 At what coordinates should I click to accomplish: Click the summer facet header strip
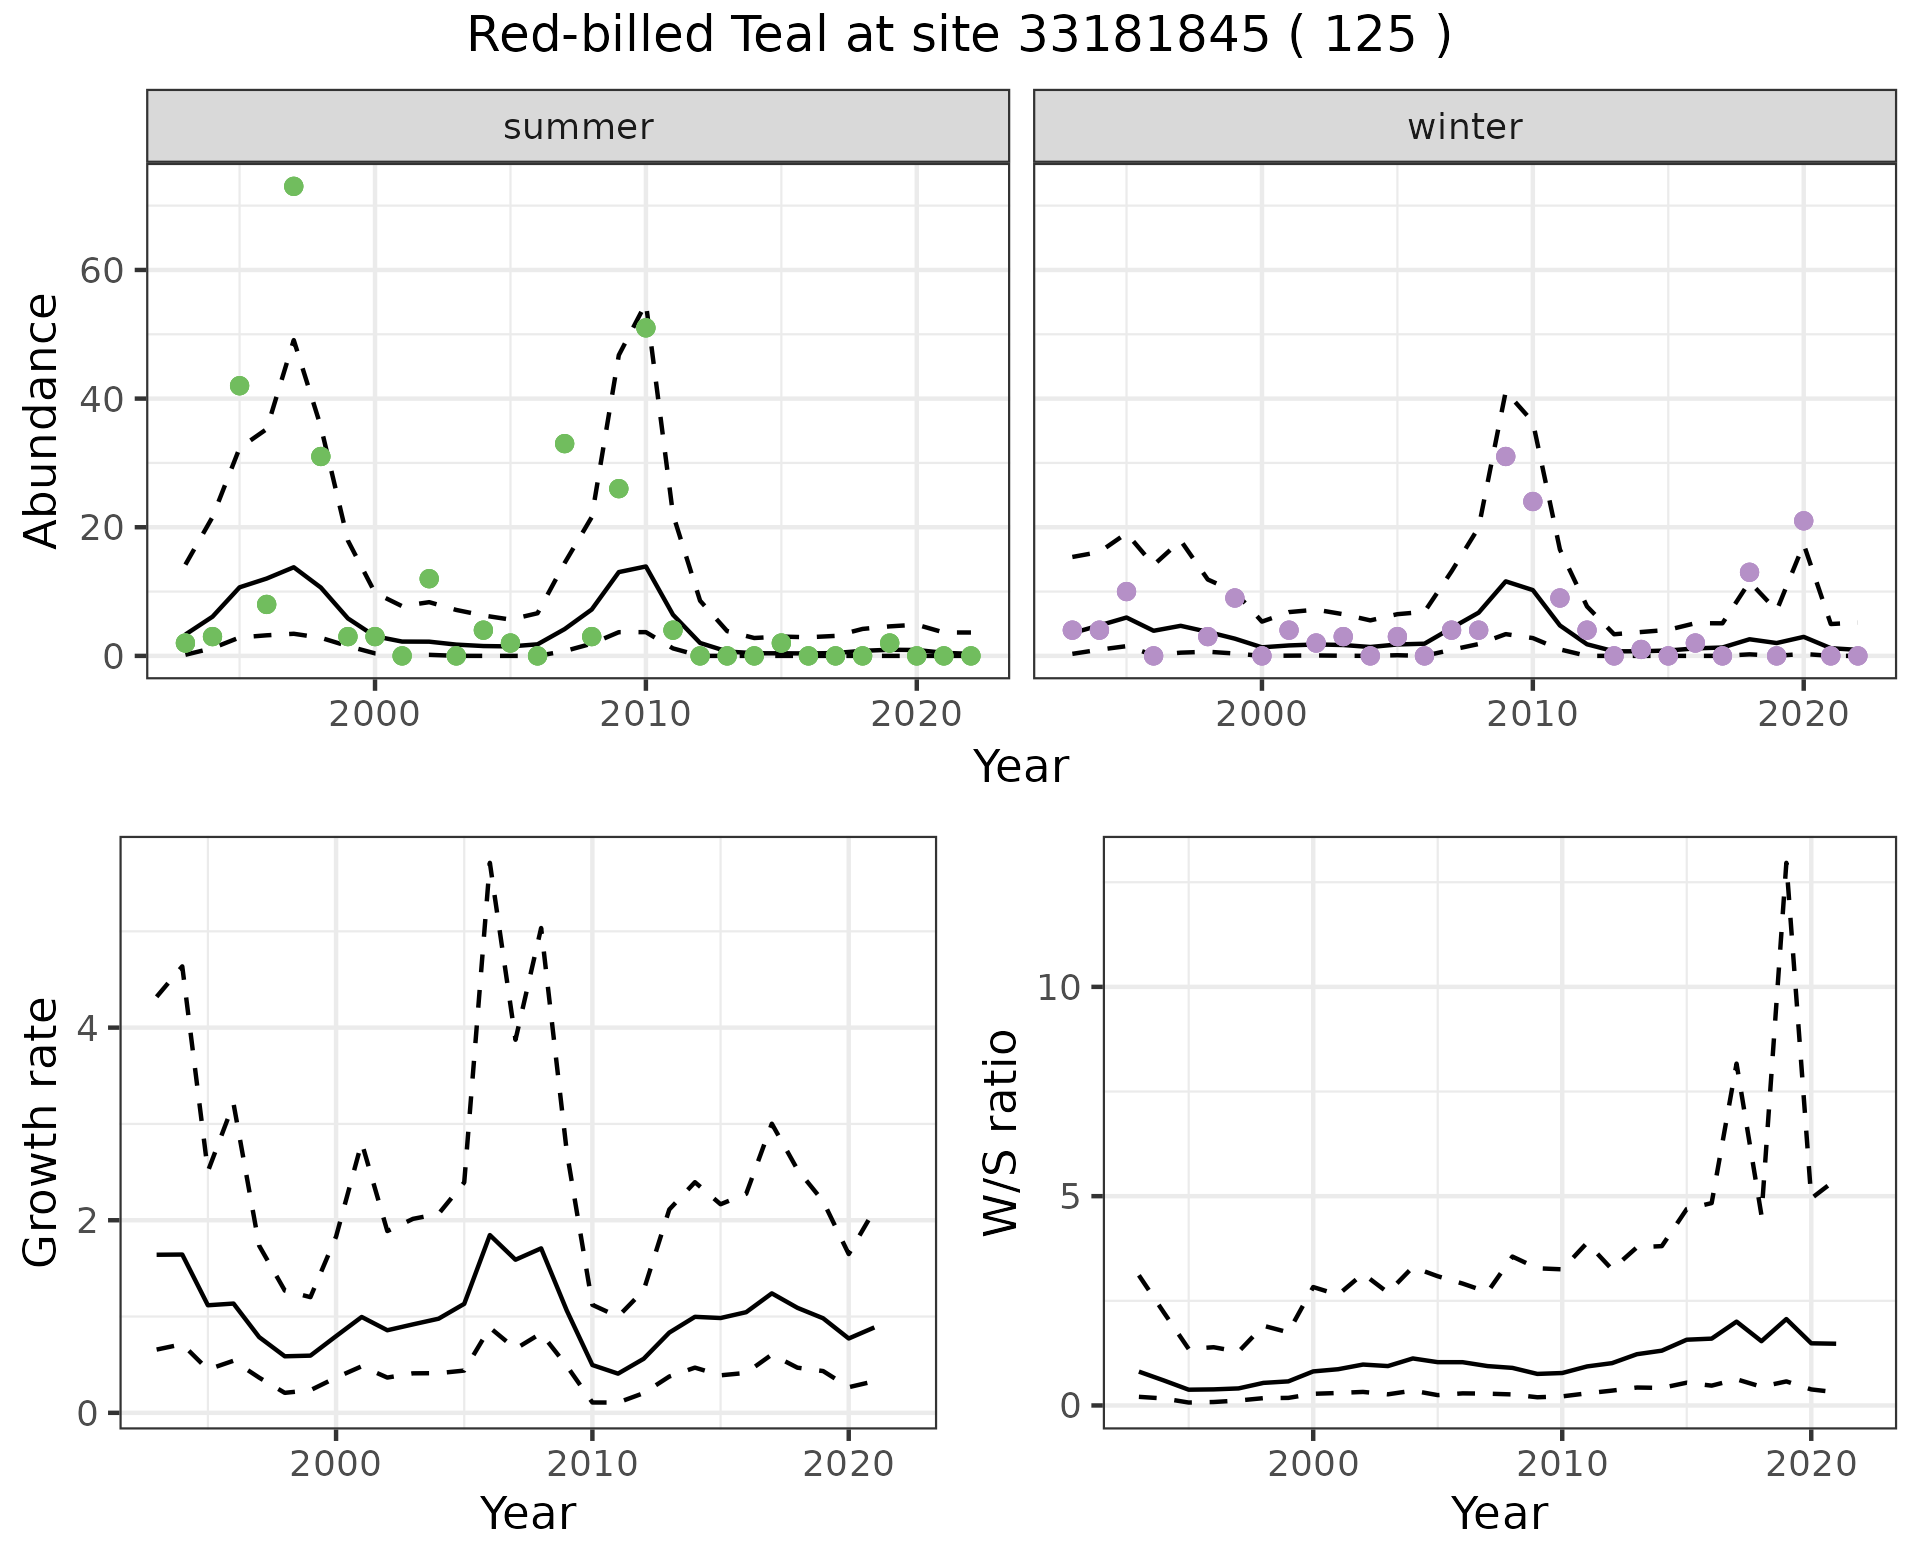[x=577, y=127]
